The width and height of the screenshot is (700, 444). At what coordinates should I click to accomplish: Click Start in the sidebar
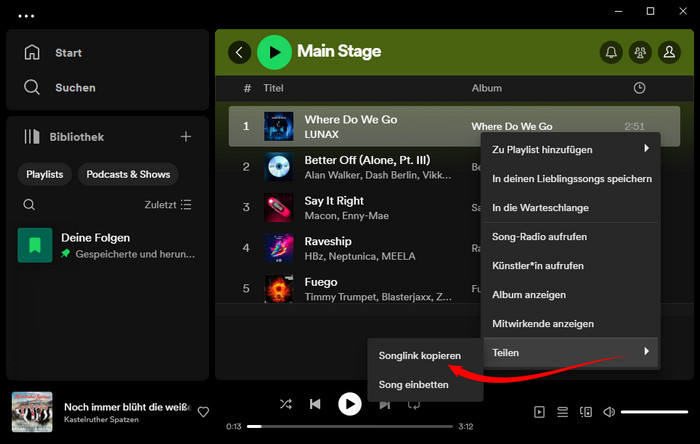tap(68, 53)
